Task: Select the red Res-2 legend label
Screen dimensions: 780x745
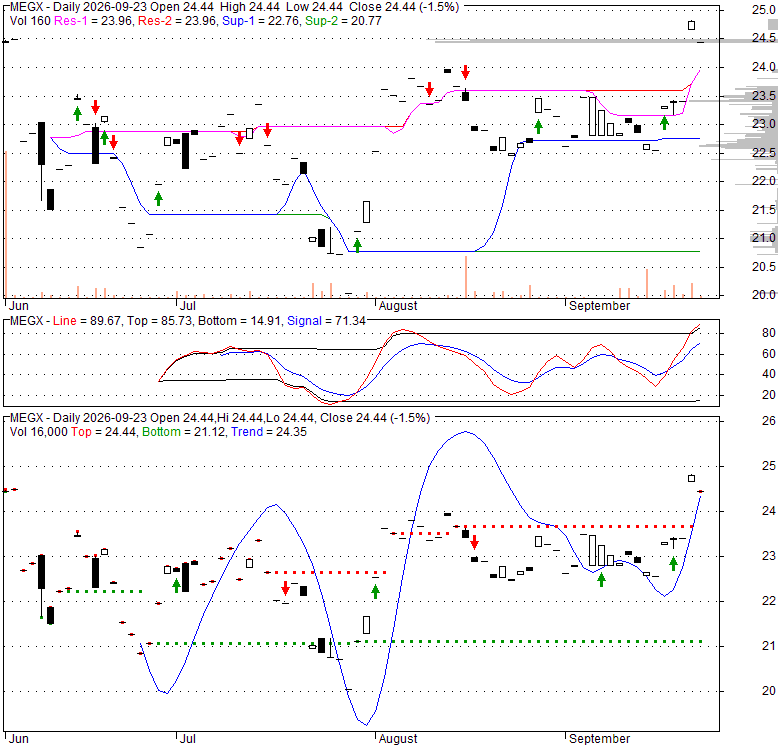Action: [x=155, y=21]
